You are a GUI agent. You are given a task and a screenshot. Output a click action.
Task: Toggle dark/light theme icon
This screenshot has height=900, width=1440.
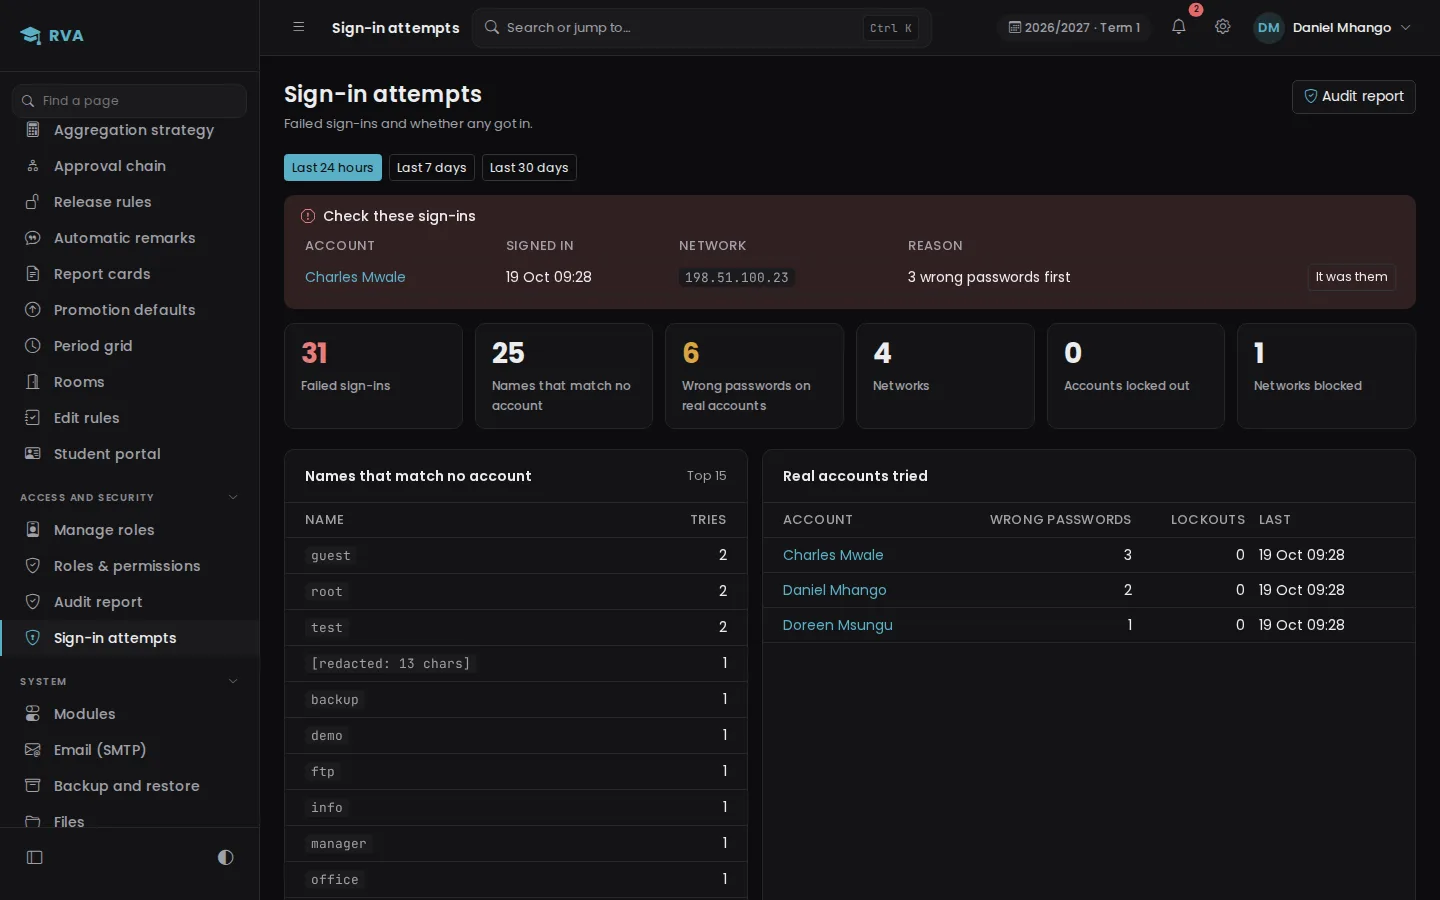(x=225, y=857)
